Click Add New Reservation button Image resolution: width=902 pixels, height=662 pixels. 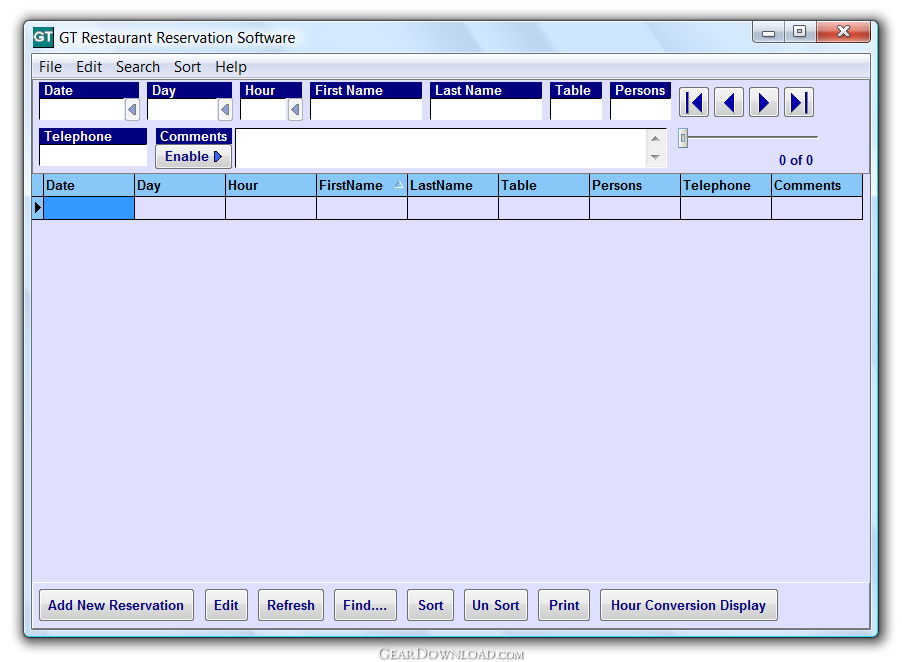[x=116, y=605]
